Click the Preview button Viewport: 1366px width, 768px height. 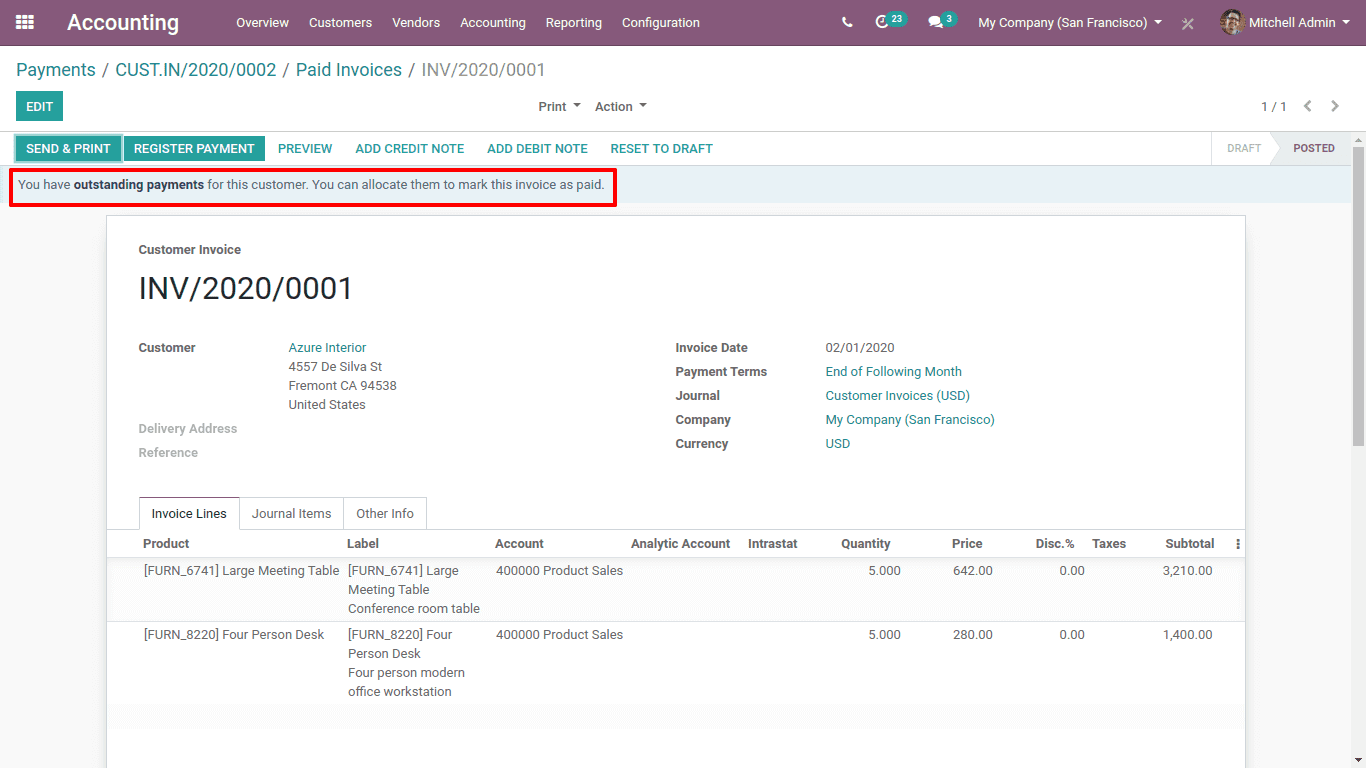click(305, 149)
